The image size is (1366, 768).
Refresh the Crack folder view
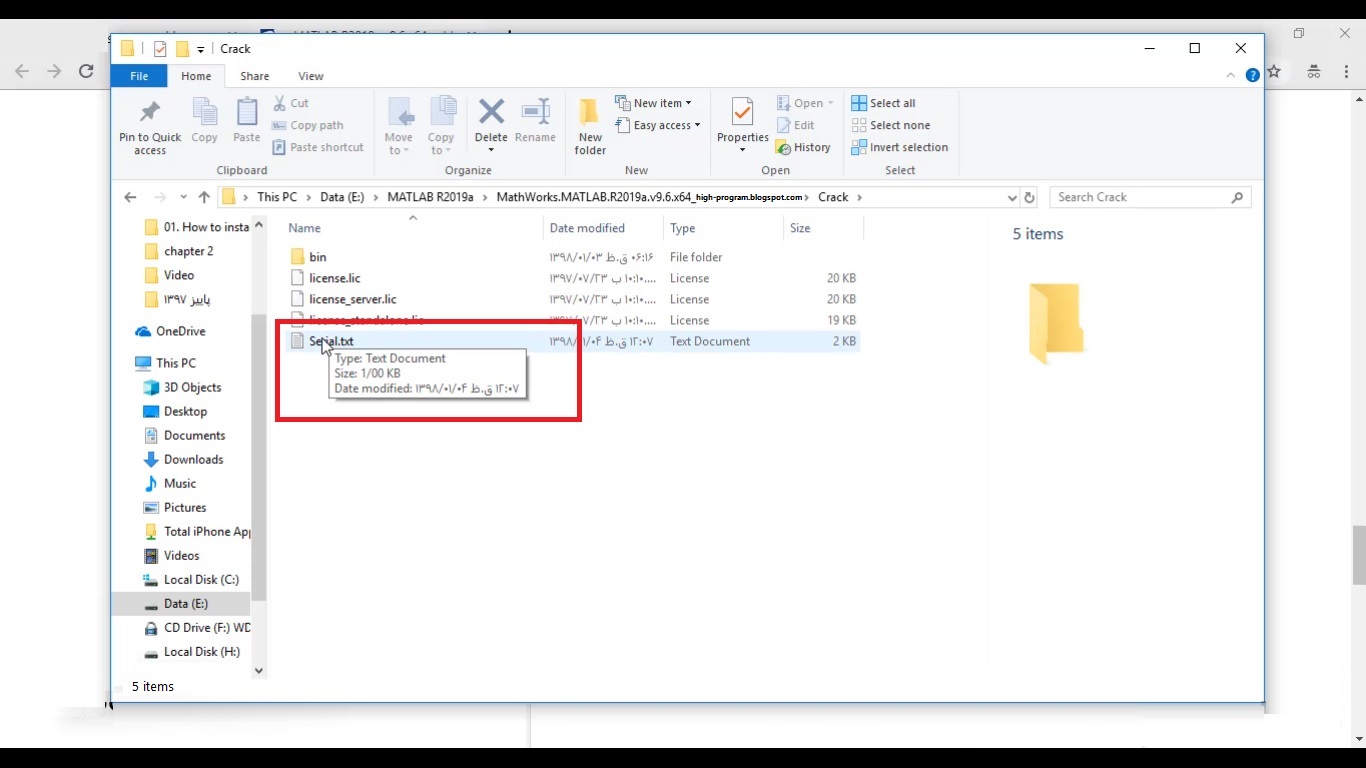(1029, 197)
